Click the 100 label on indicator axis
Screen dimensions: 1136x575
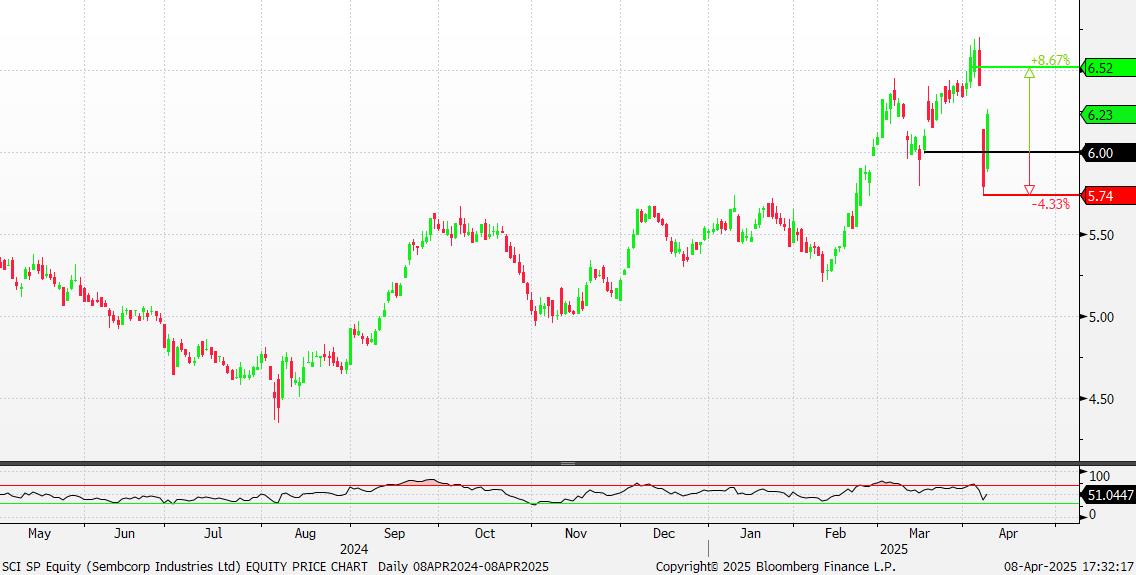[x=1100, y=476]
